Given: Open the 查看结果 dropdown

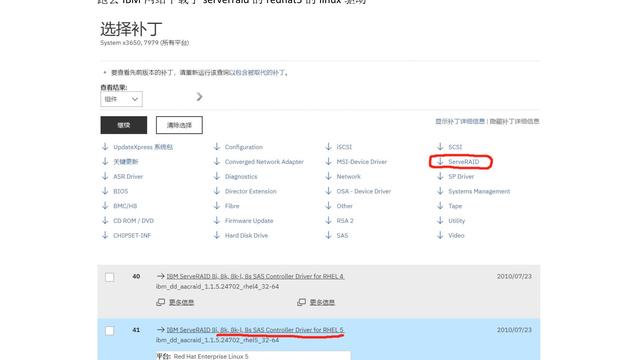Looking at the screenshot, I should 121,99.
